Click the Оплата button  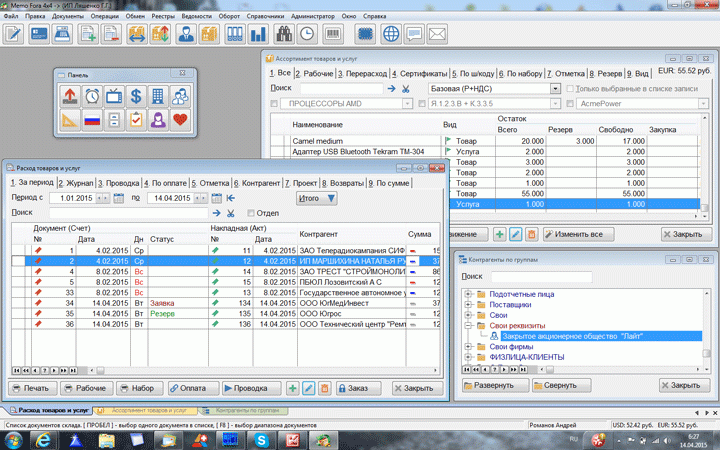click(193, 388)
